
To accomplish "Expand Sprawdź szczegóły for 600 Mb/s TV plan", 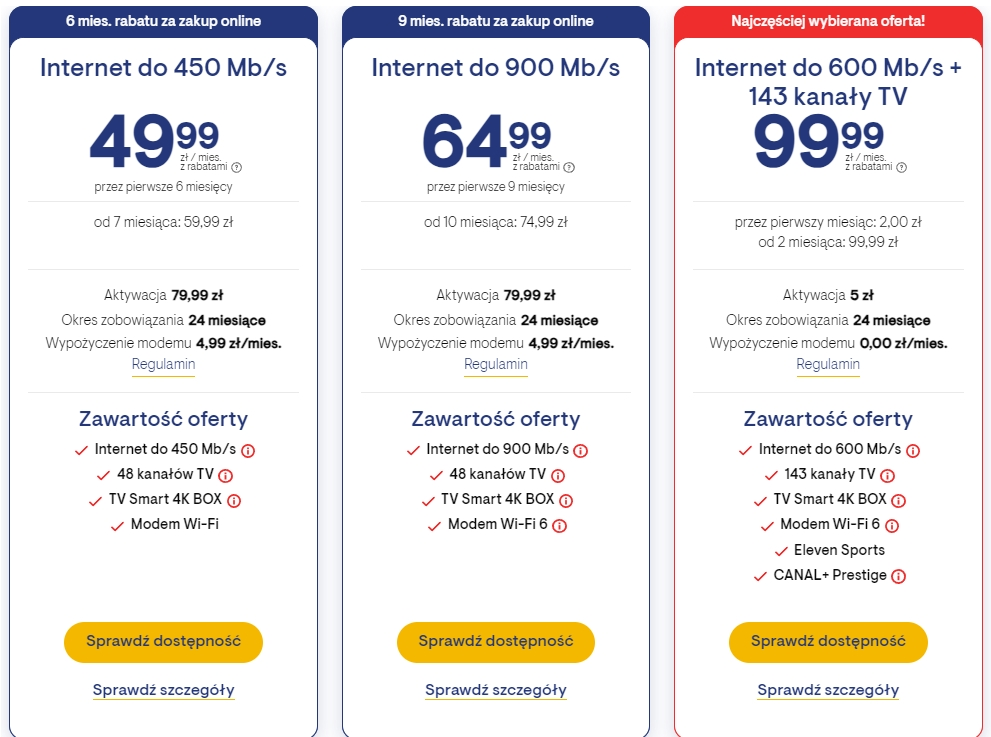I will 828,690.
